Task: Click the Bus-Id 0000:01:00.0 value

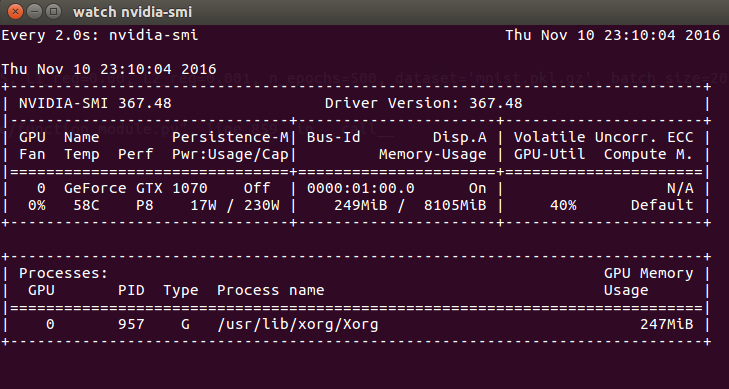Action: point(360,188)
